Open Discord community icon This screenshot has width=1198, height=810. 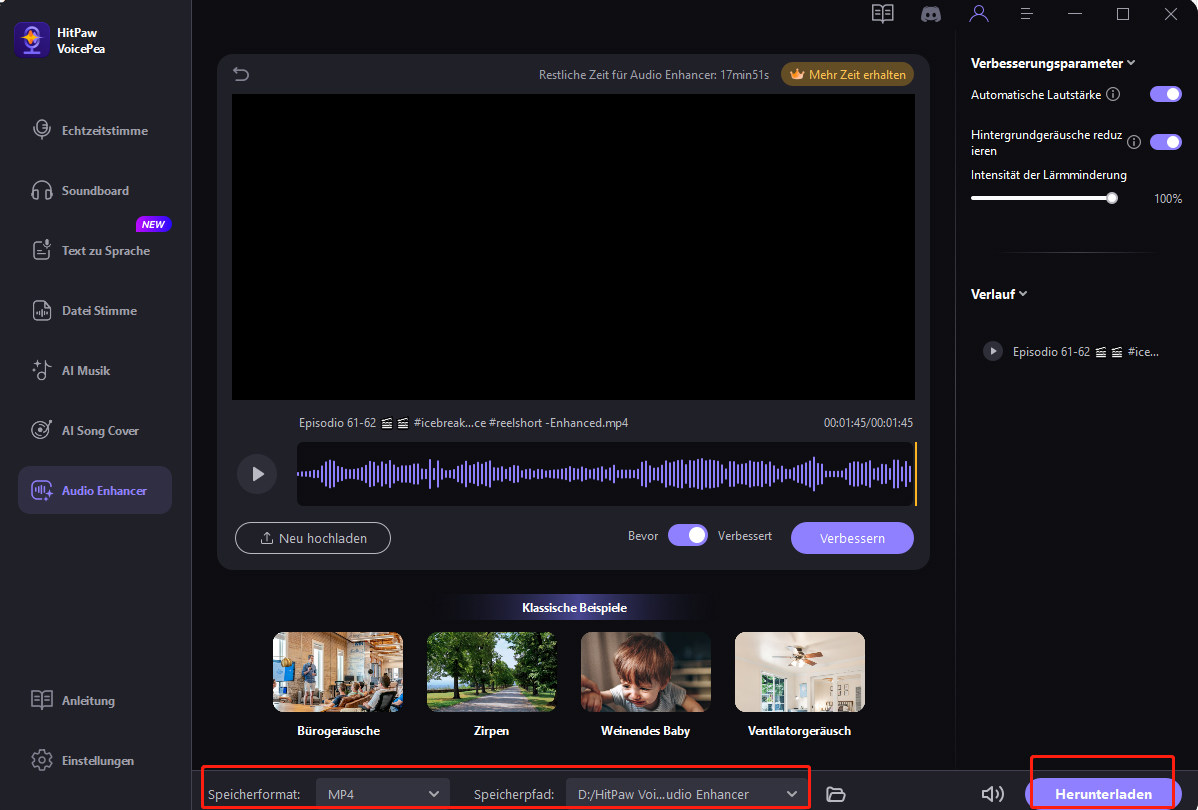click(x=931, y=14)
